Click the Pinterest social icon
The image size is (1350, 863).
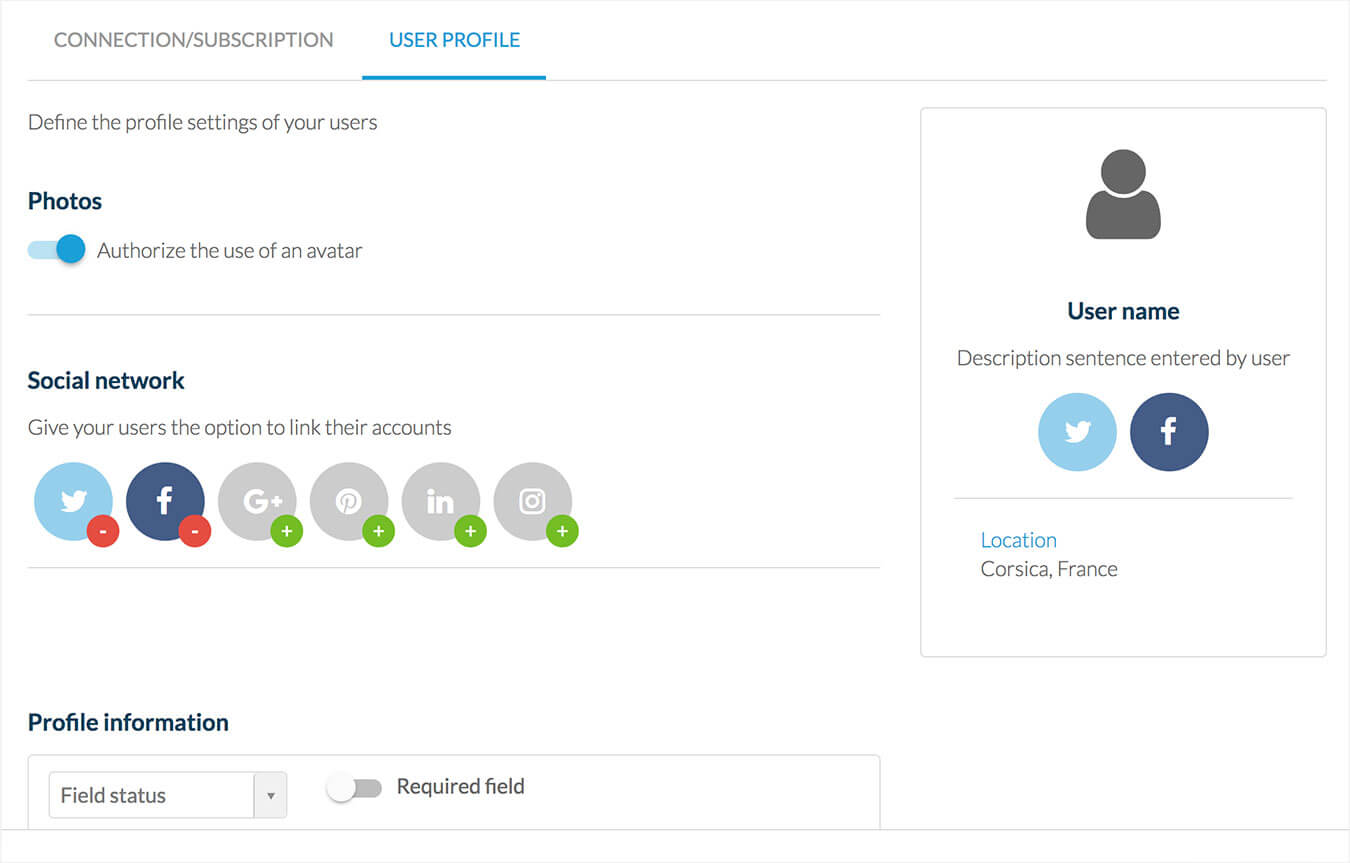[348, 501]
